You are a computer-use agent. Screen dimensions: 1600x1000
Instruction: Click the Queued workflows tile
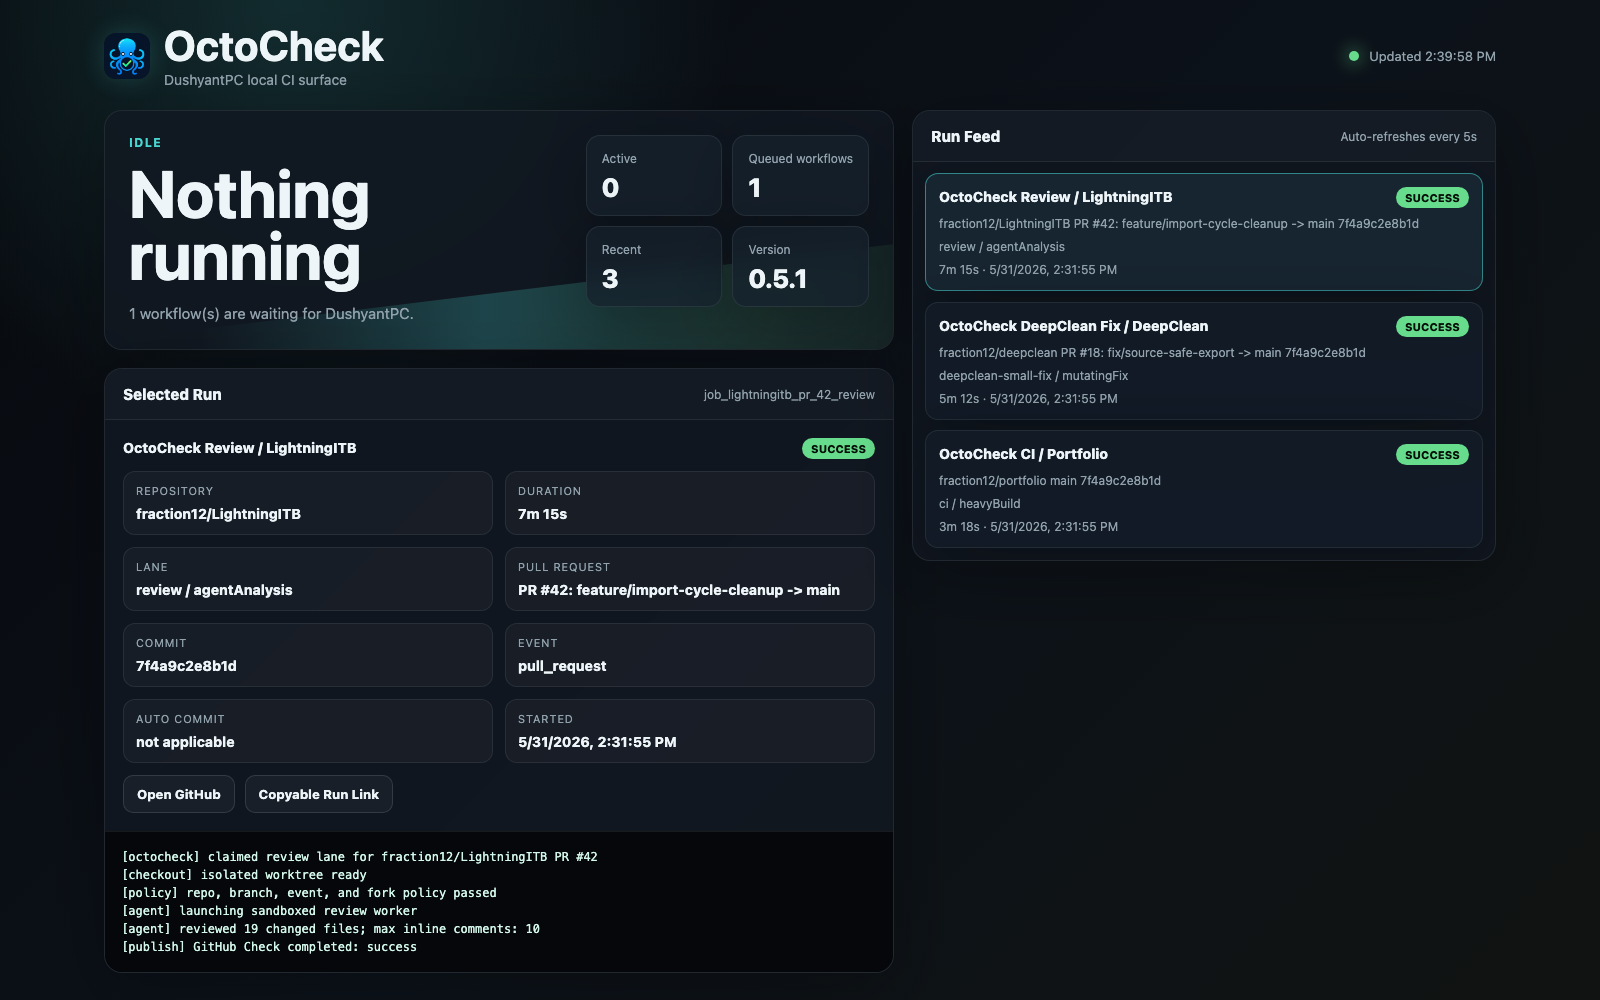(800, 175)
